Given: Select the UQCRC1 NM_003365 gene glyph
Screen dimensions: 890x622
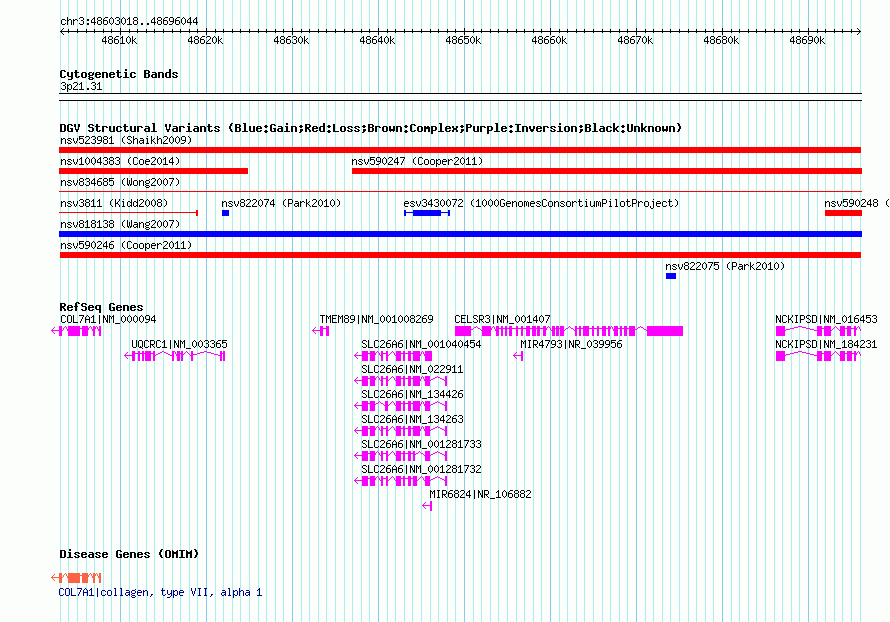Looking at the screenshot, I should pos(175,356).
